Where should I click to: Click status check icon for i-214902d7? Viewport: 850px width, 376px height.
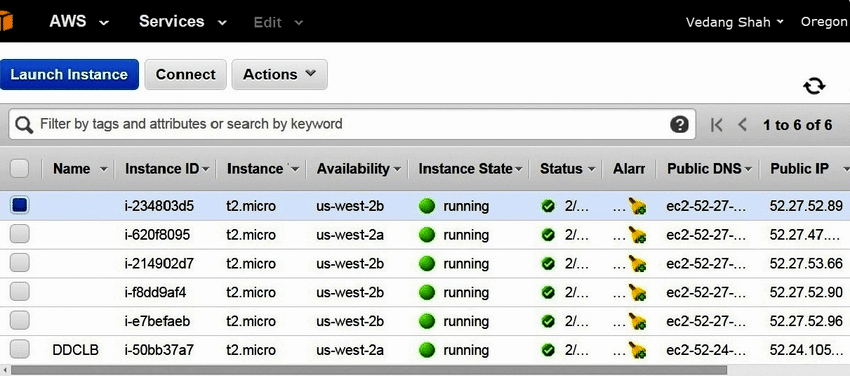tap(548, 263)
